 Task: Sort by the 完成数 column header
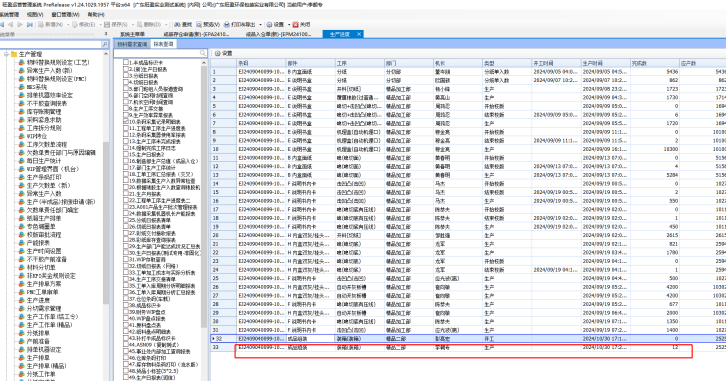[x=654, y=63]
